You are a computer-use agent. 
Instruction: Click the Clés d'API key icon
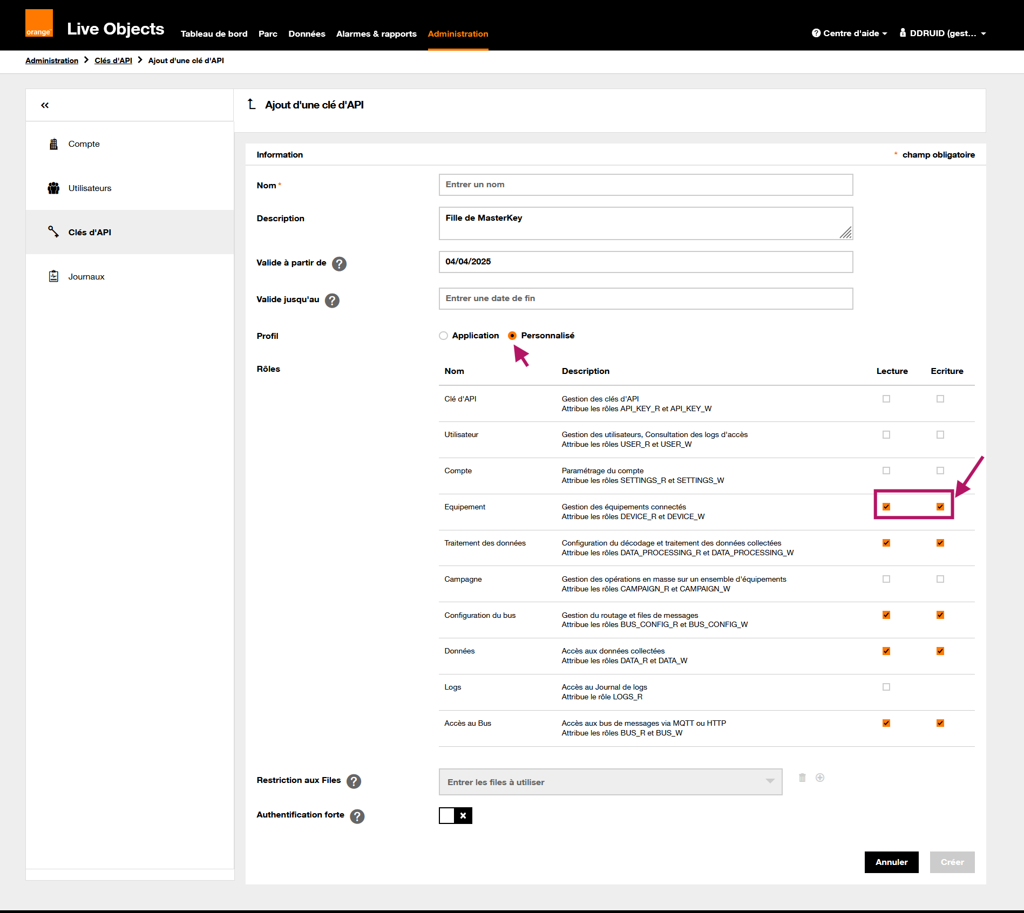pyautogui.click(x=54, y=232)
